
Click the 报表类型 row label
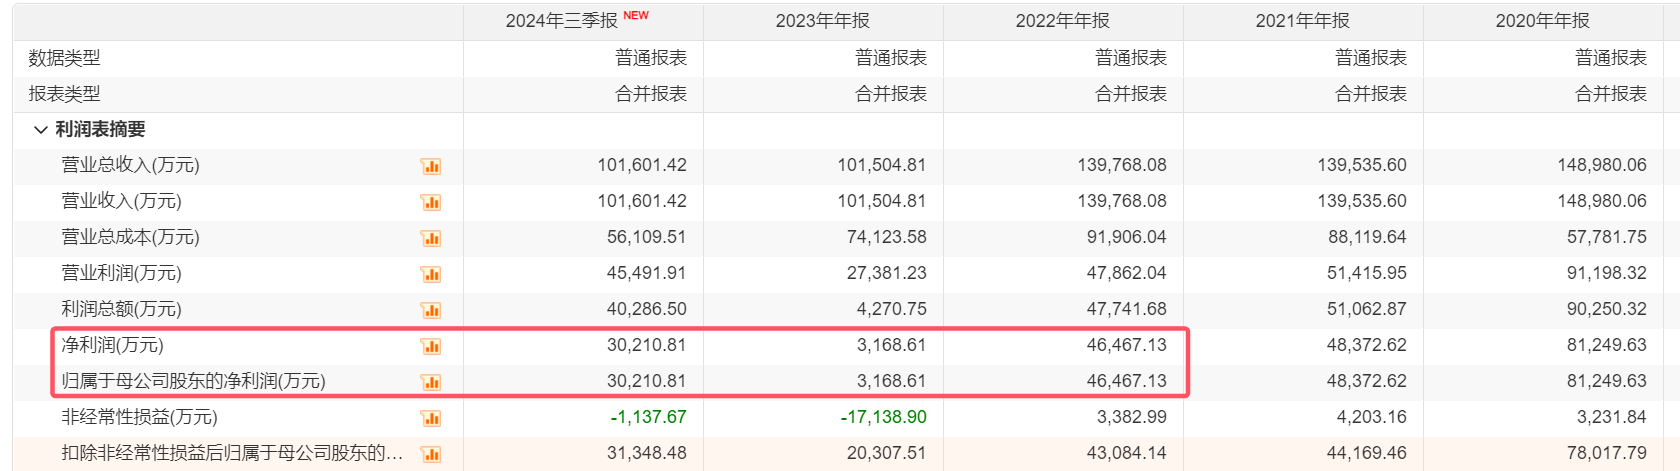pyautogui.click(x=65, y=94)
